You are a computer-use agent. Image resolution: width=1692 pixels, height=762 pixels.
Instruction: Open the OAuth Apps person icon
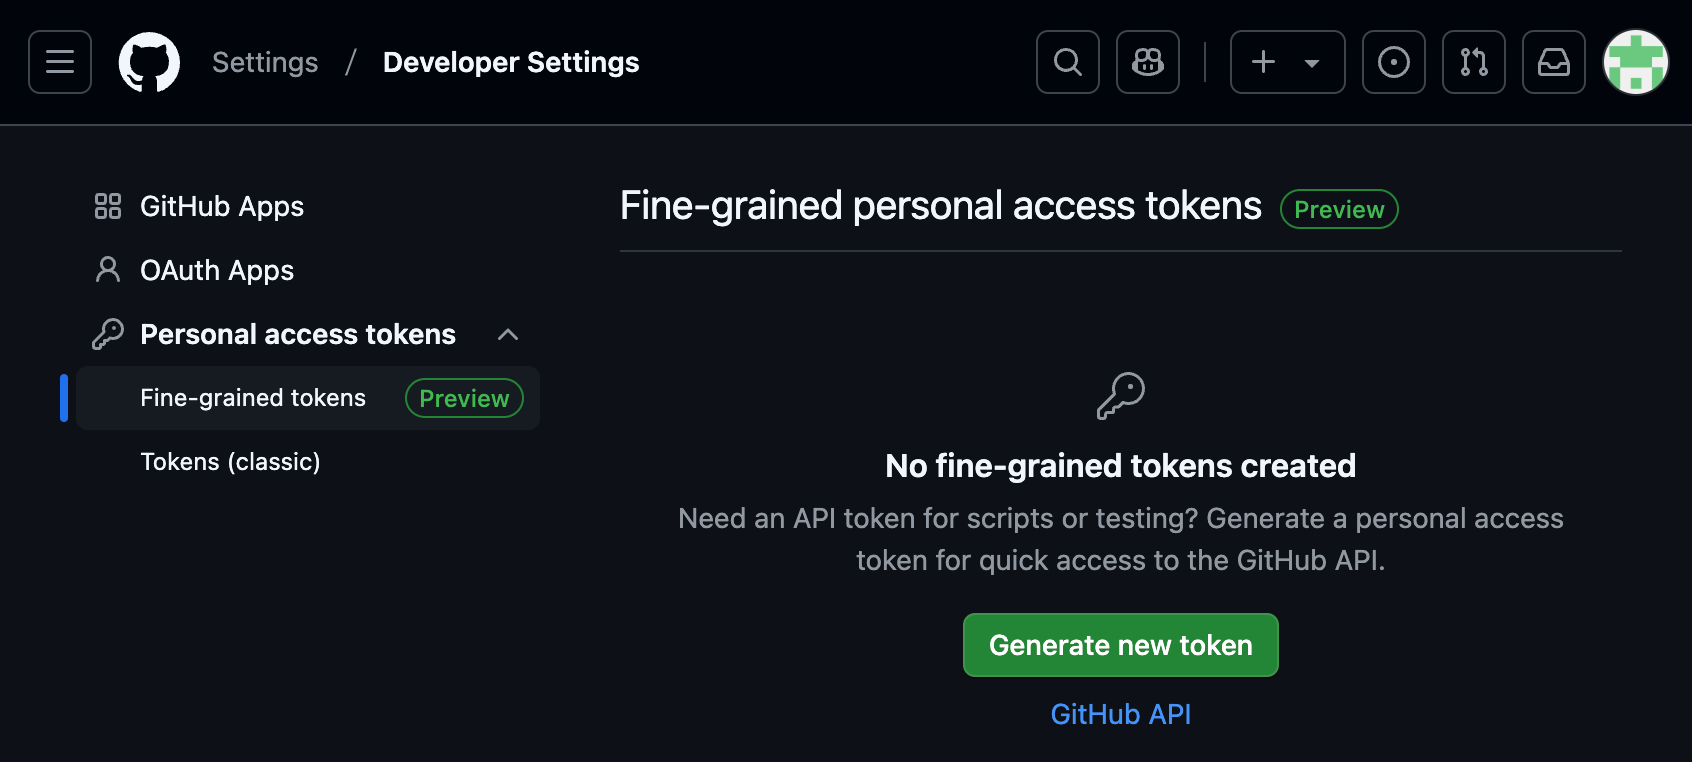click(108, 269)
